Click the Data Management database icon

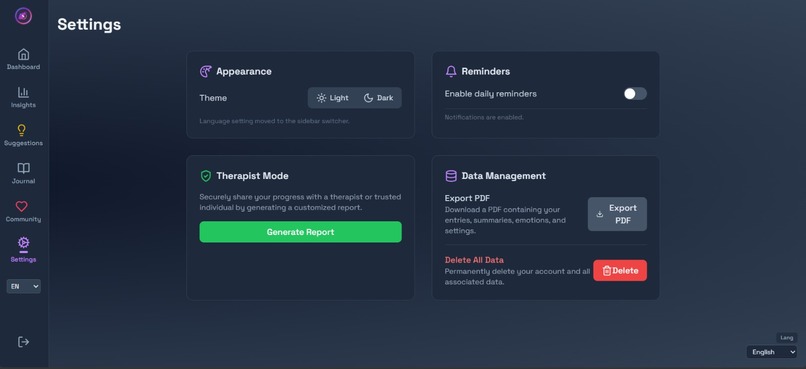coord(451,176)
